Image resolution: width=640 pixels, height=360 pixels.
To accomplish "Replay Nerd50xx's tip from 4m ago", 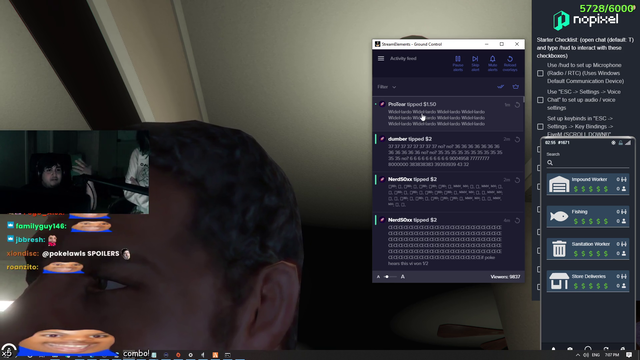I will point(517,220).
